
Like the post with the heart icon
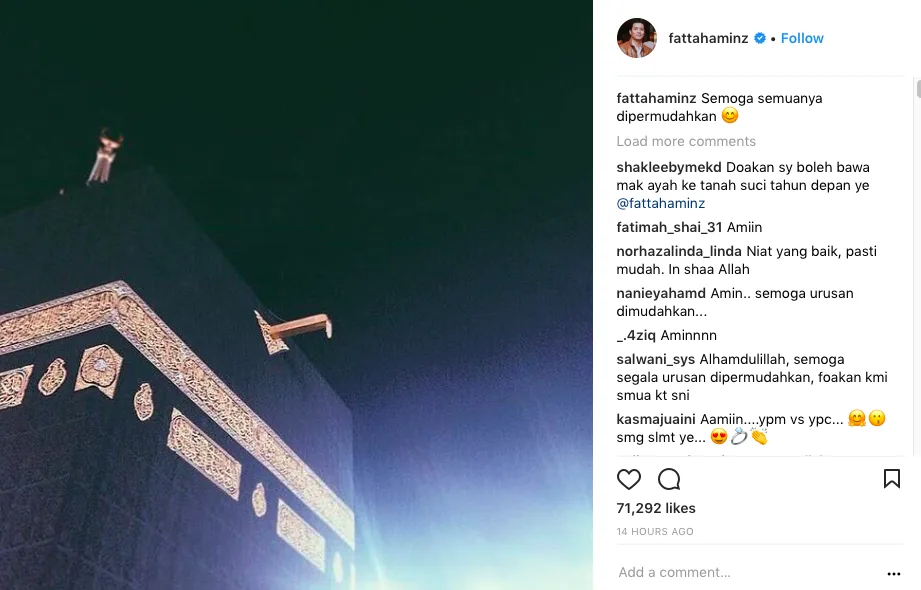pos(628,480)
